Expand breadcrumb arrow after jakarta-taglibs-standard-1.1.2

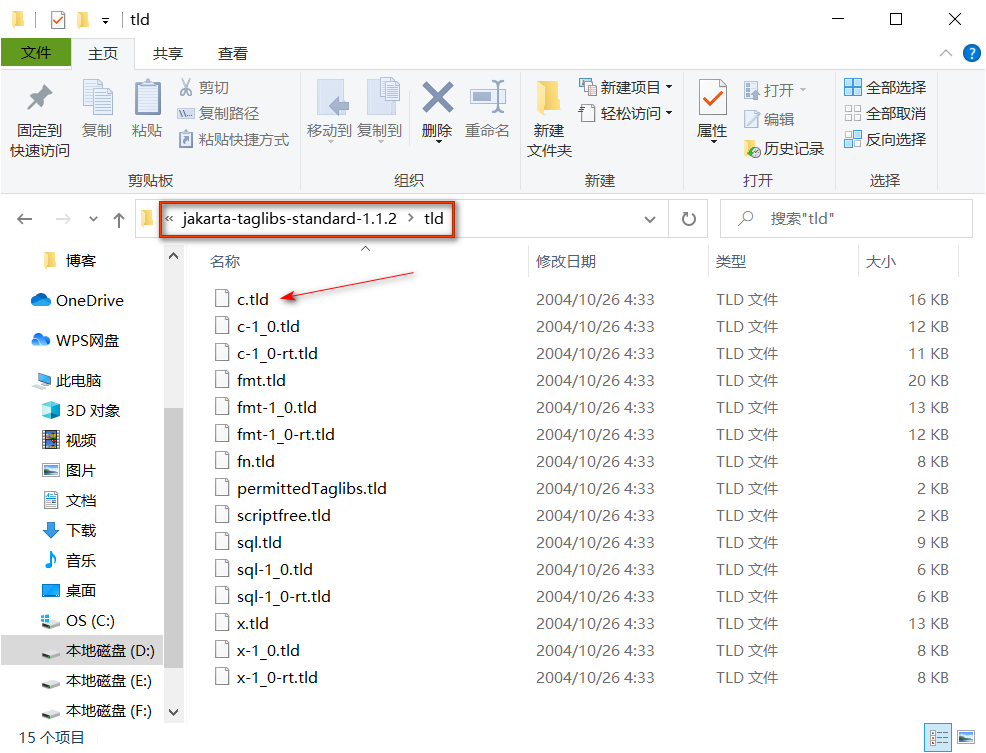coord(411,218)
